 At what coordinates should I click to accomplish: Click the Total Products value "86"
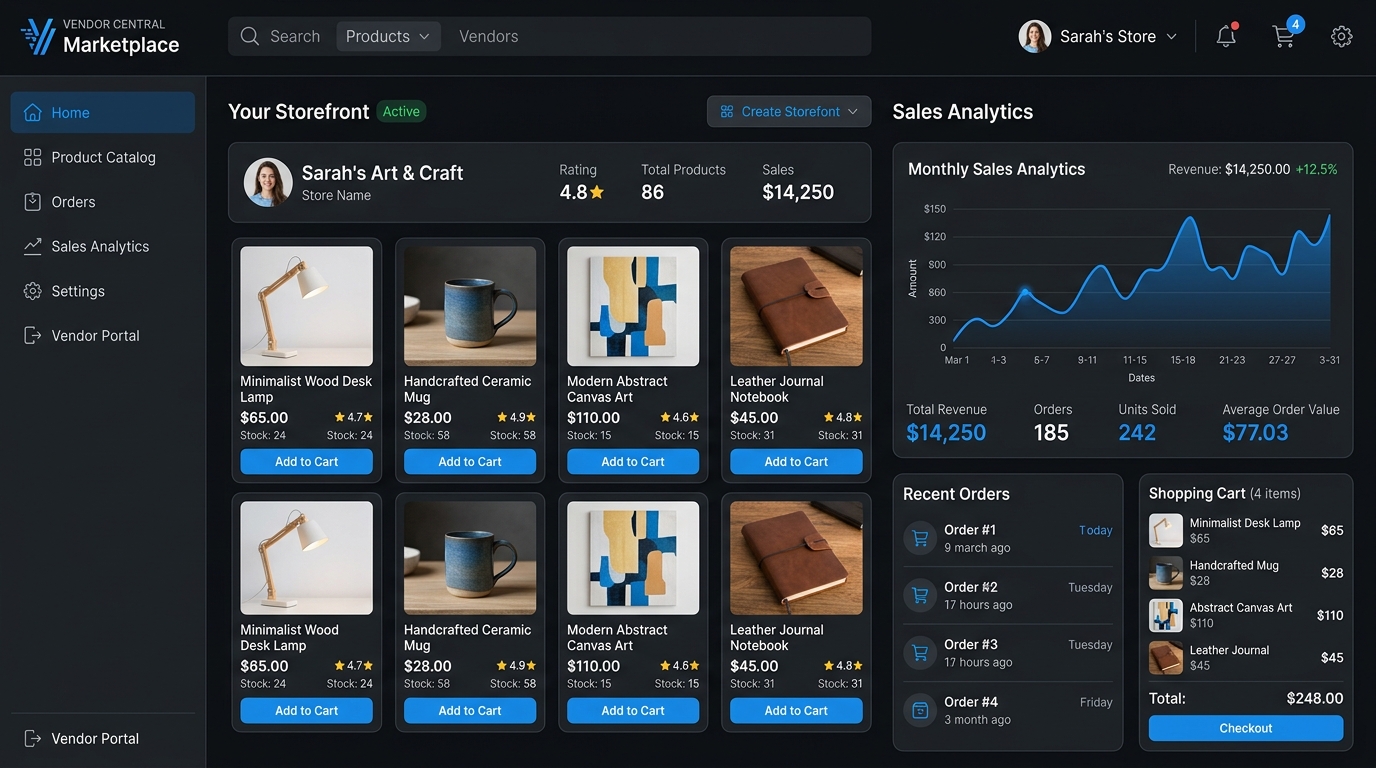tap(652, 192)
